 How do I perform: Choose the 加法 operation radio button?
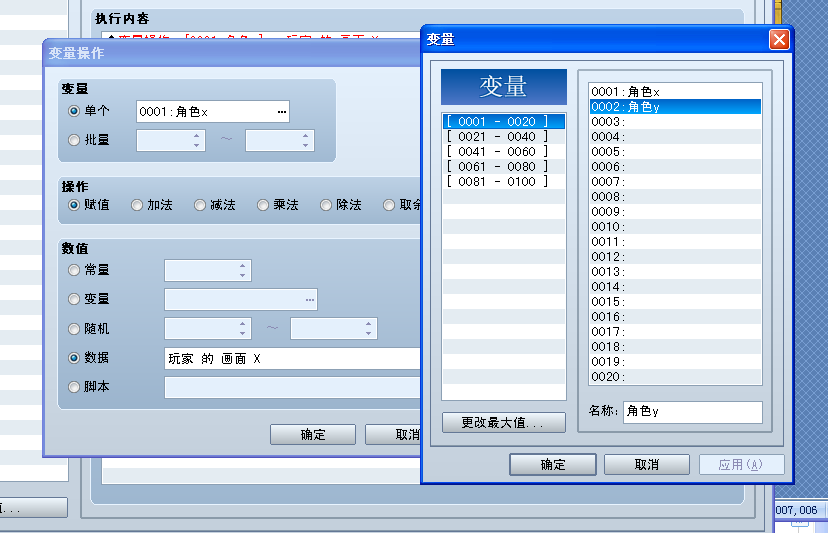[x=137, y=205]
